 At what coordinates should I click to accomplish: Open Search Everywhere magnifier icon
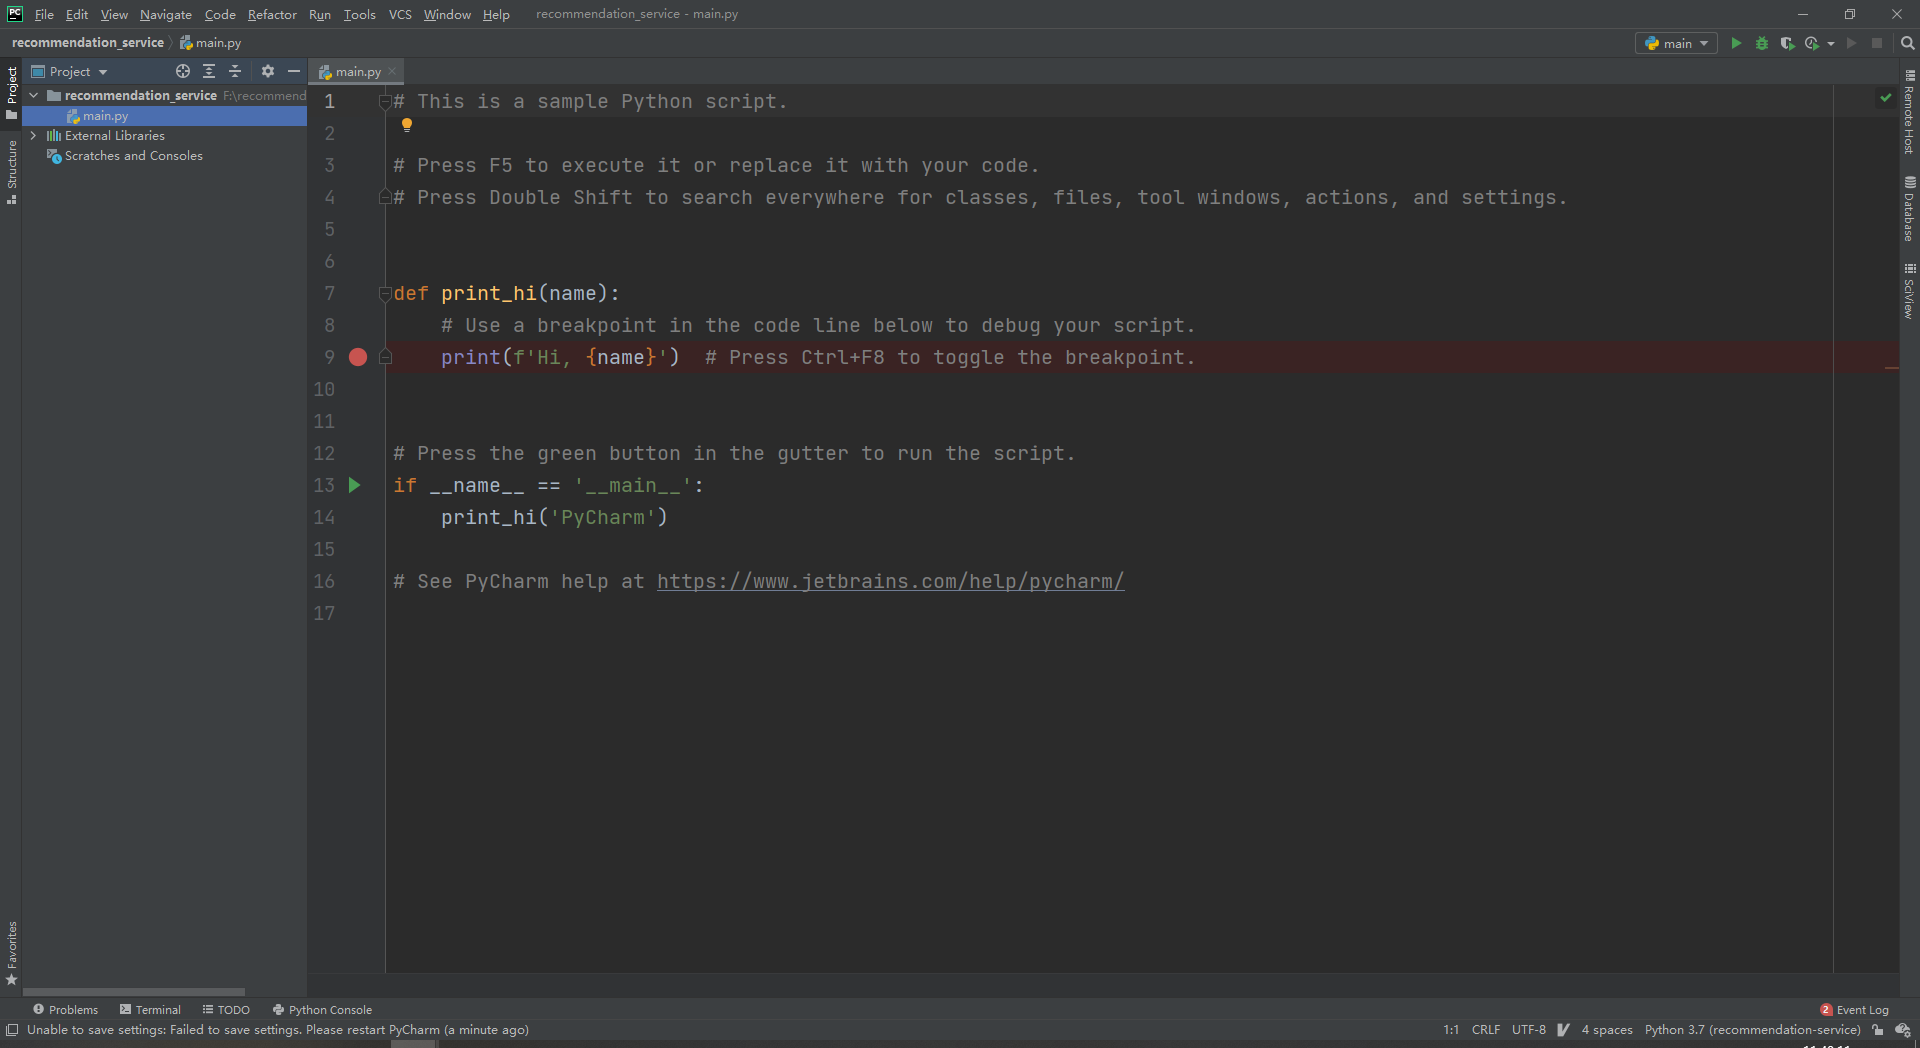pyautogui.click(x=1907, y=43)
